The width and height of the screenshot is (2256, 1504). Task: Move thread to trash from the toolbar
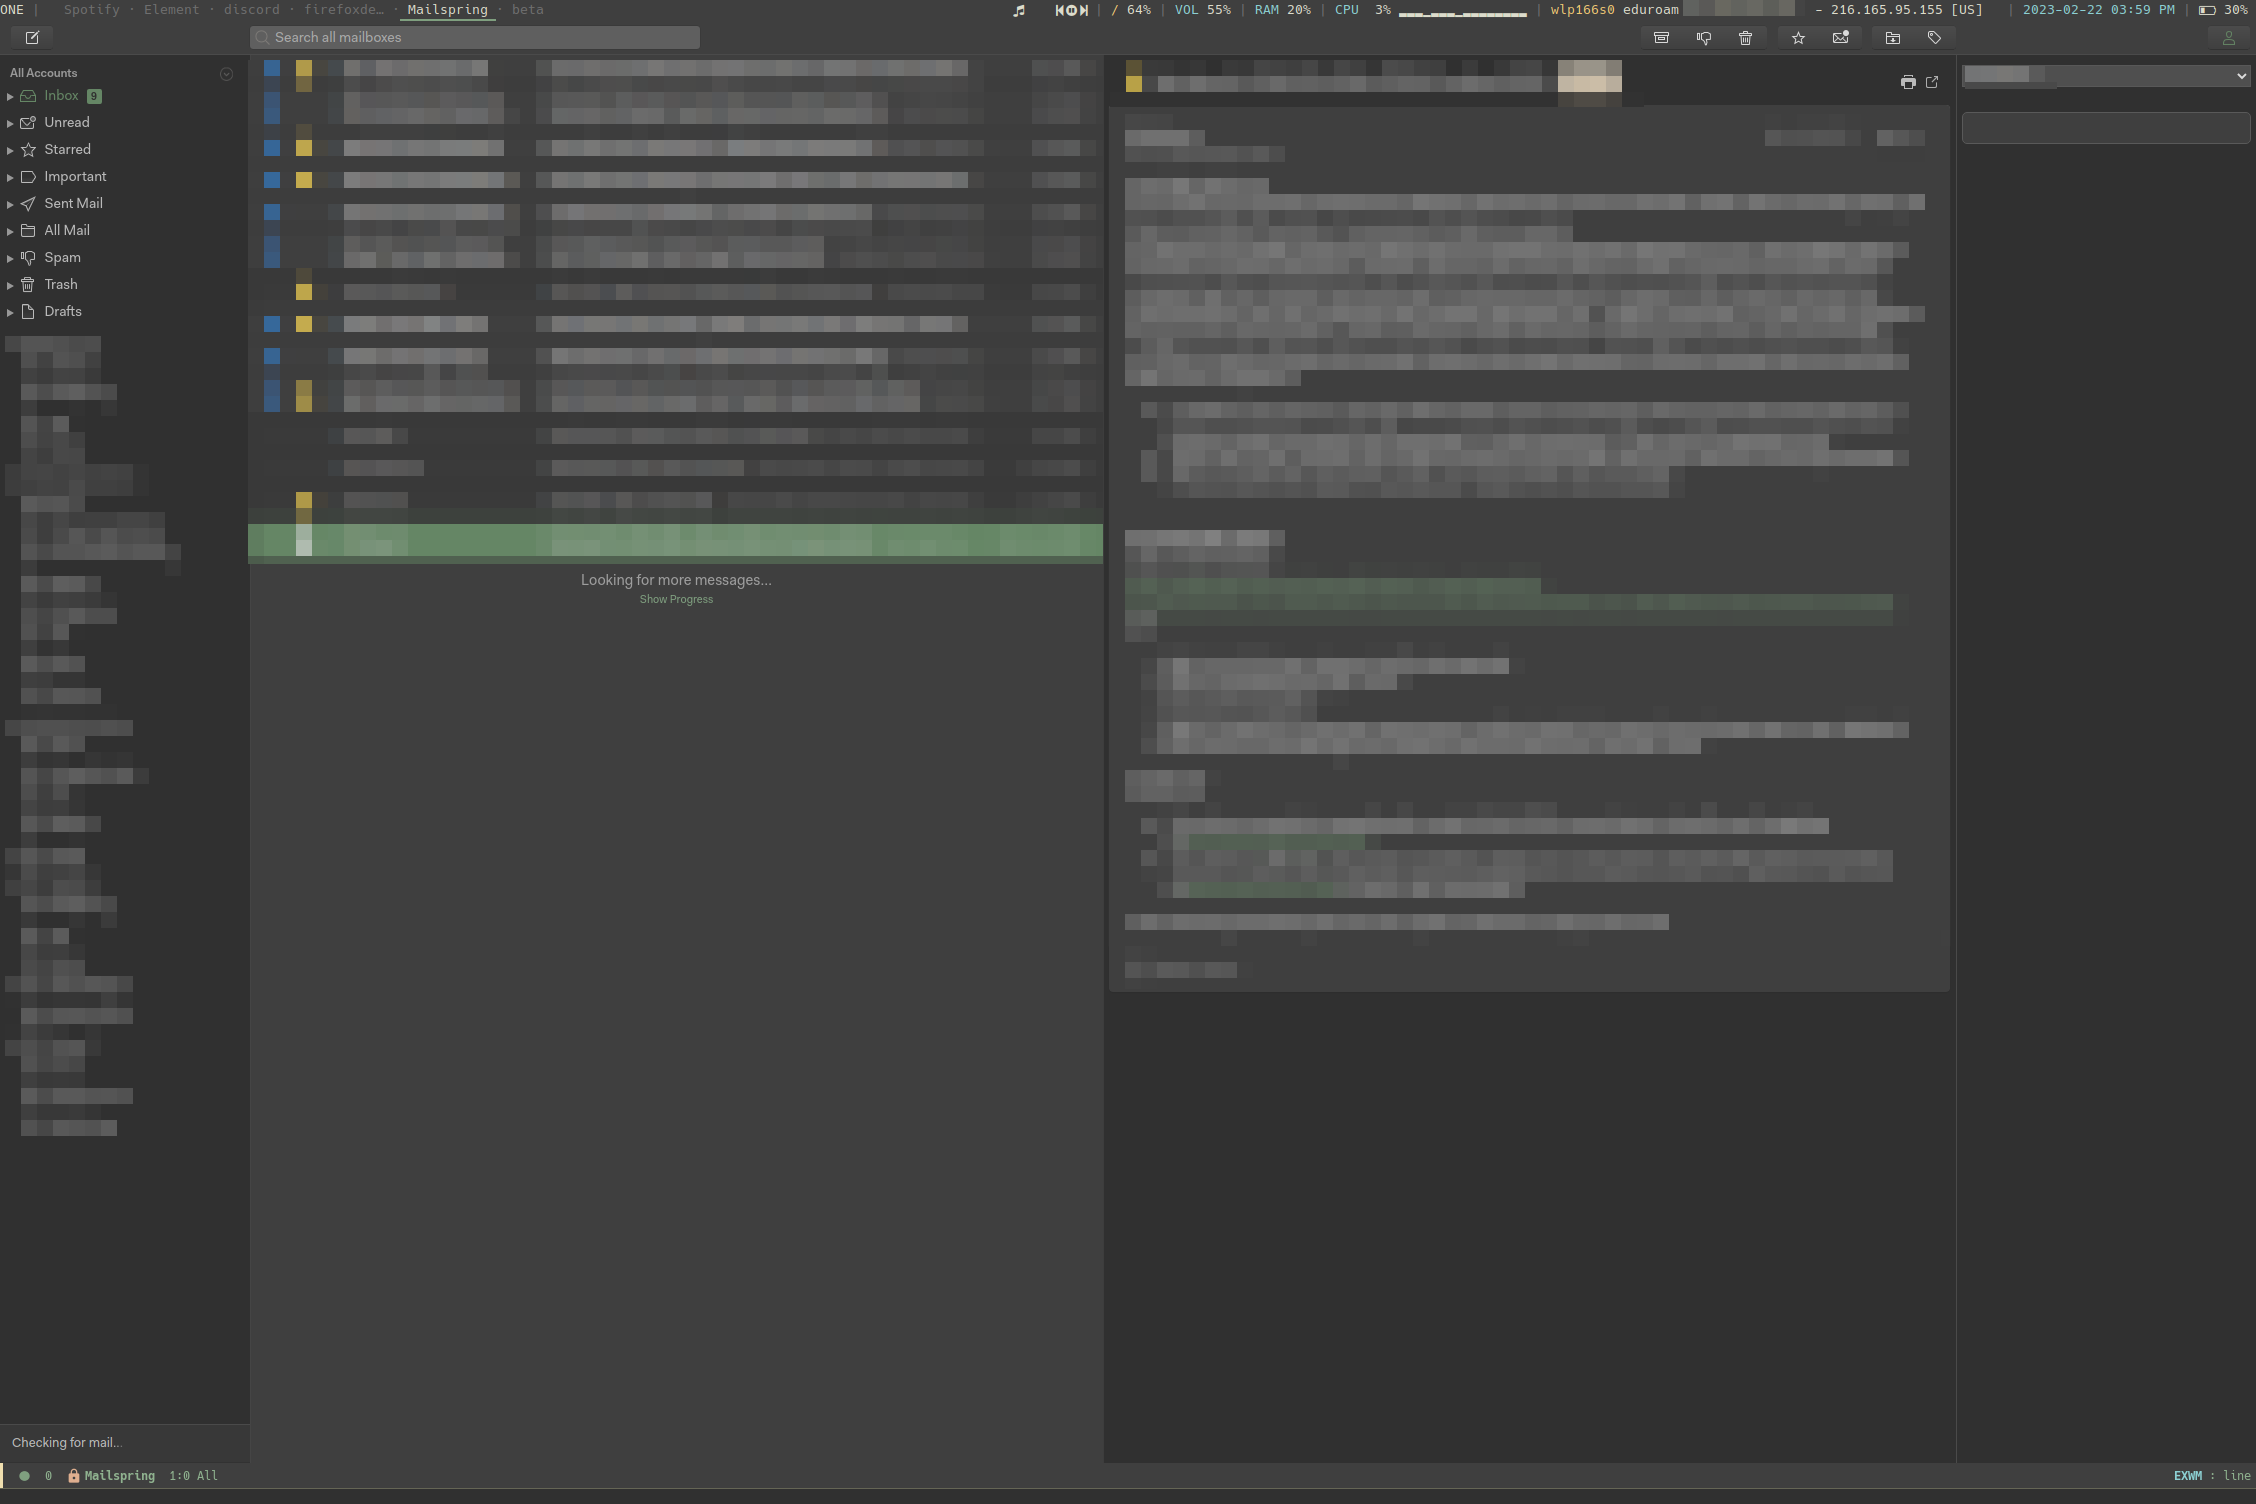(x=1745, y=38)
